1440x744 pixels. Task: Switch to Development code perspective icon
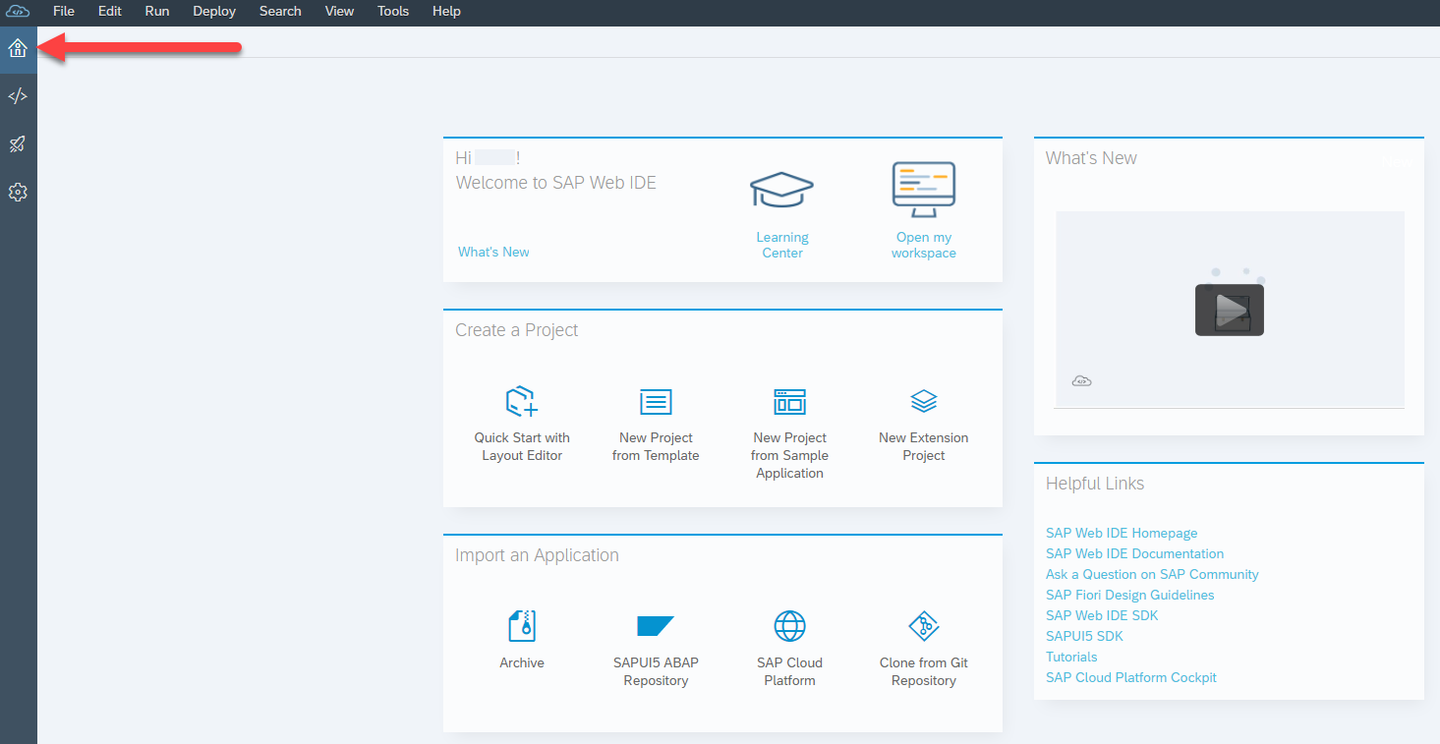(x=17, y=96)
